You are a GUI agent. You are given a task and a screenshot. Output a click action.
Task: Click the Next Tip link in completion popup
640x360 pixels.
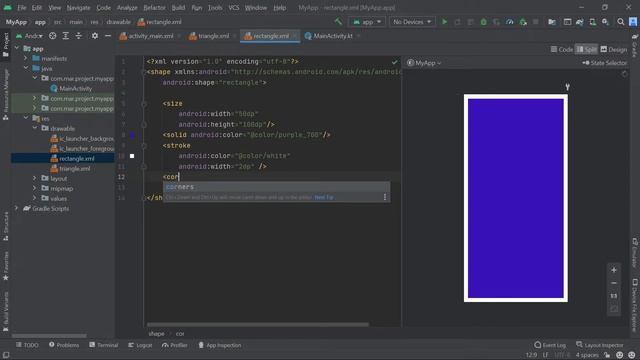324,197
